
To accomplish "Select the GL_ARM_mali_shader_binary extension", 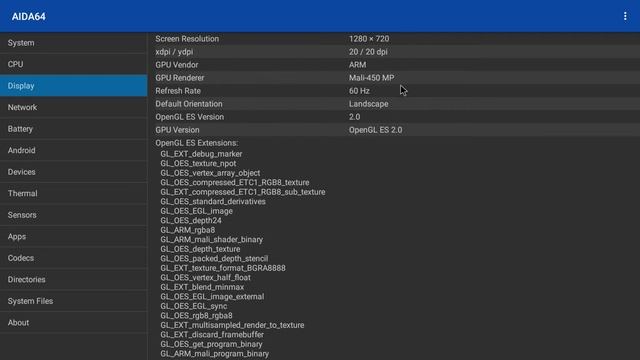I will (x=211, y=240).
